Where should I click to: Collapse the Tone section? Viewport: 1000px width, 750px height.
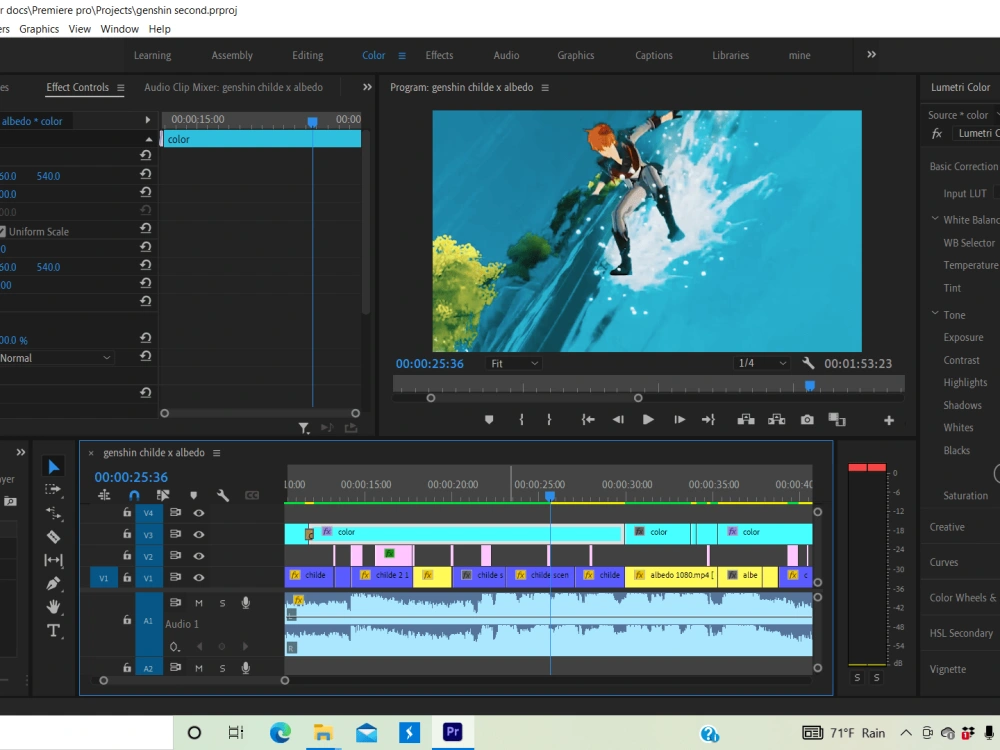(935, 314)
